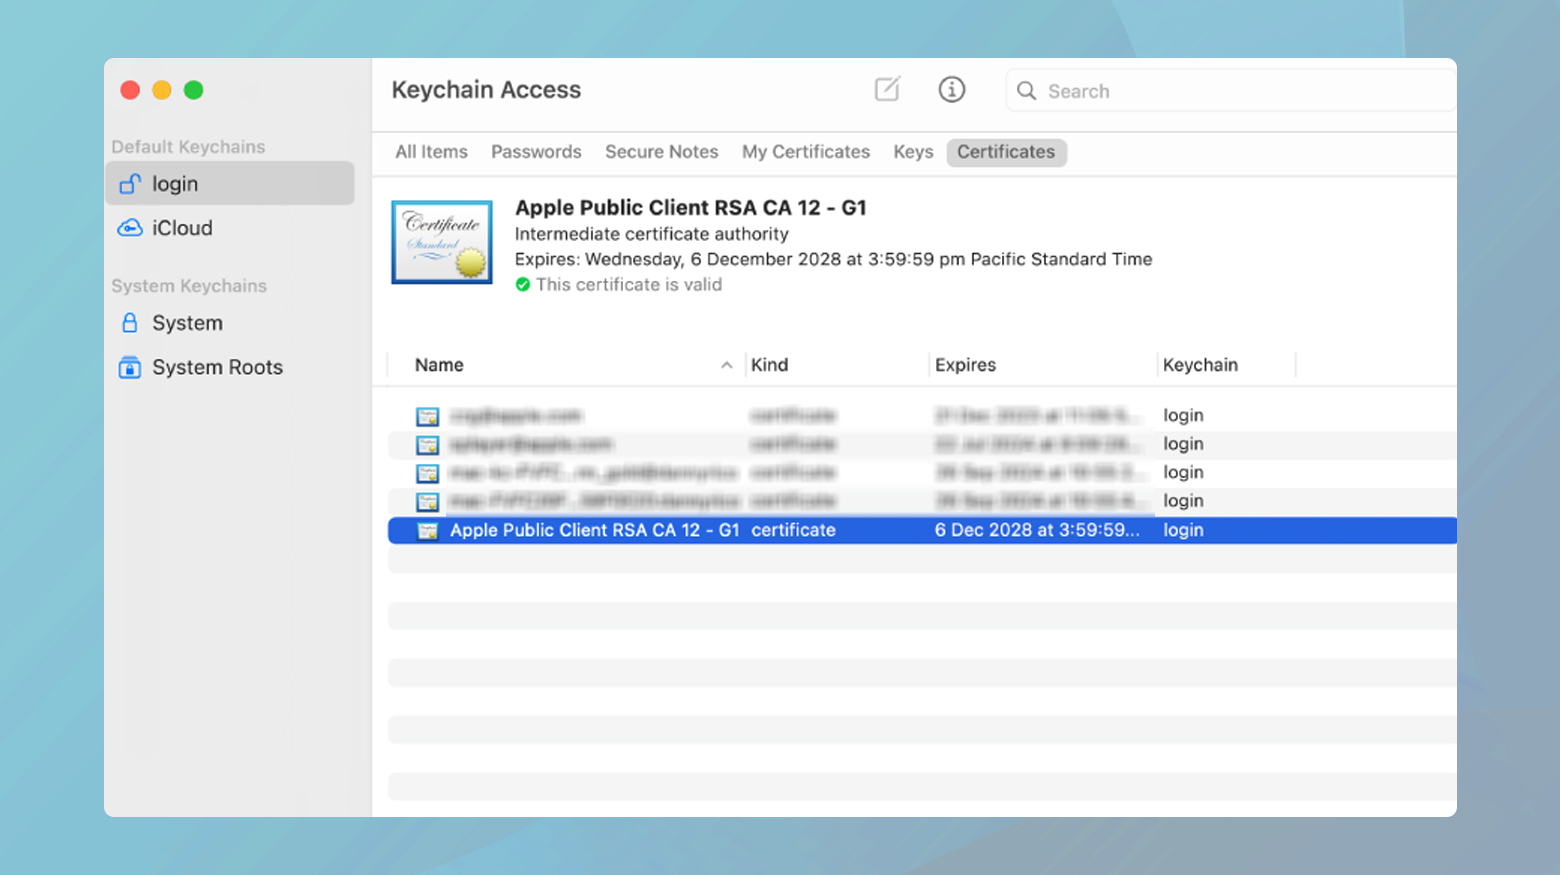Click the locked padlock beside System keychain

129,322
